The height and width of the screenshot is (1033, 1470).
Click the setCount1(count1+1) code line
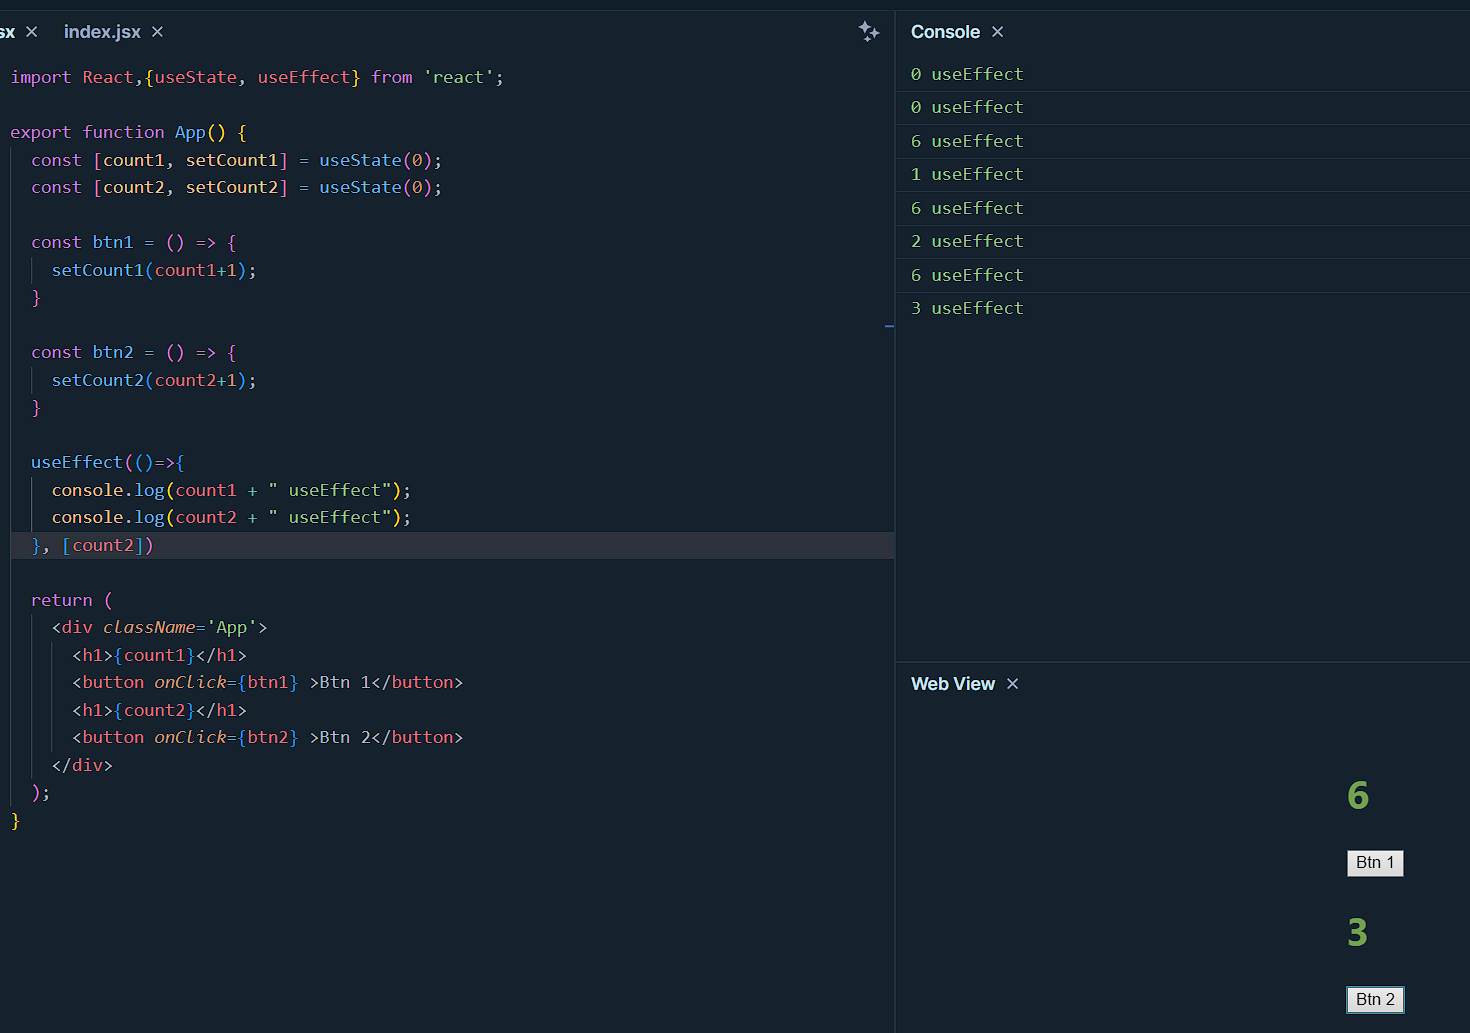154,271
